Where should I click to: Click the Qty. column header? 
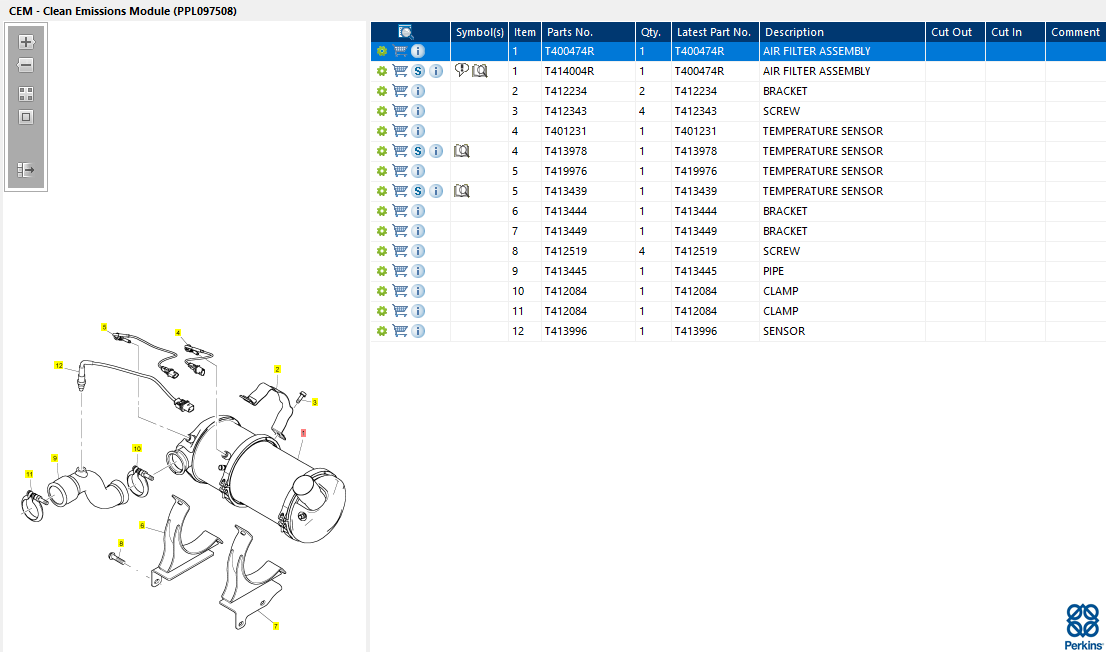[652, 32]
